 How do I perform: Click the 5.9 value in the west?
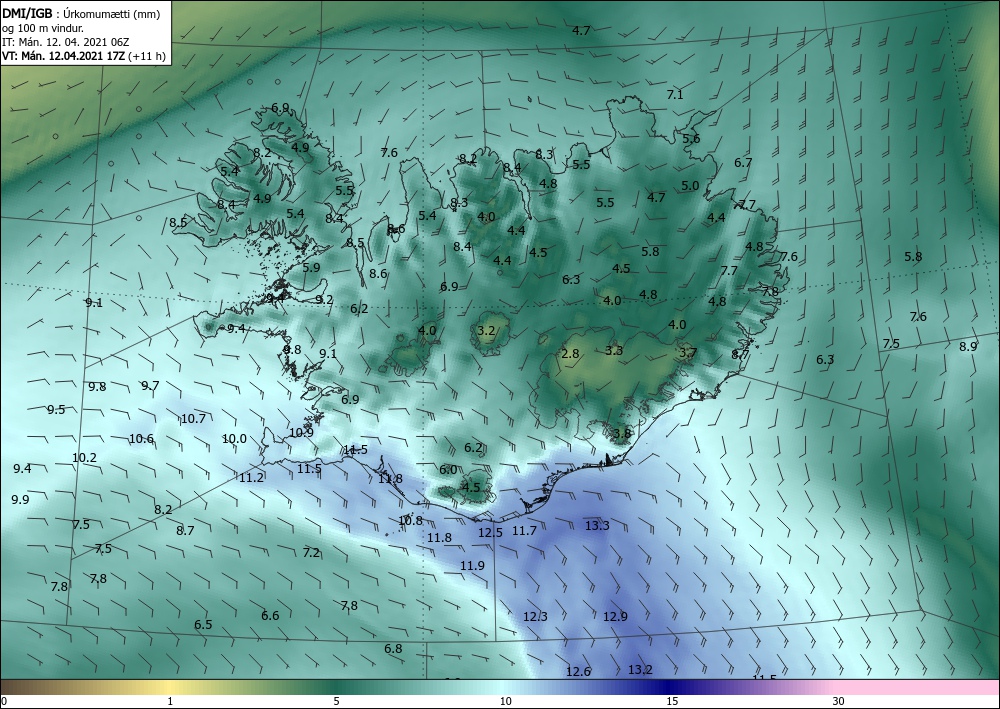[x=311, y=268]
